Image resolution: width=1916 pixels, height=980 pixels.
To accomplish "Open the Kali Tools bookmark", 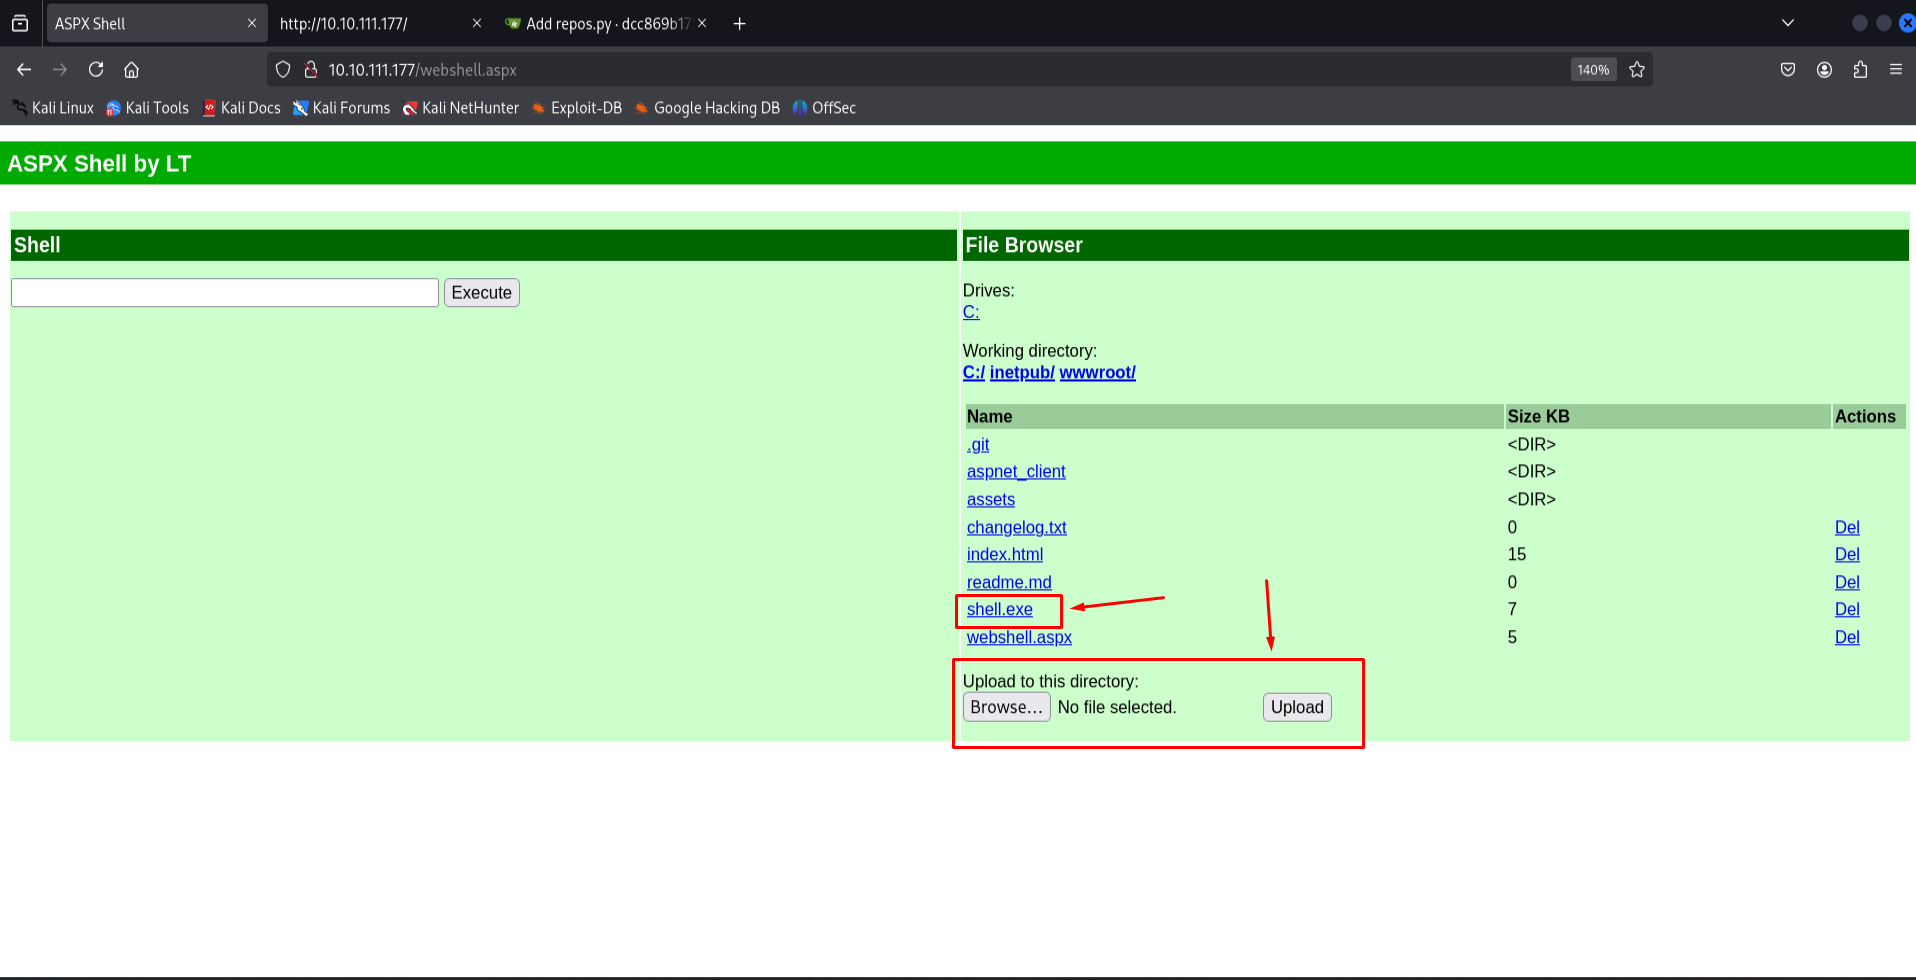I will click(x=148, y=108).
